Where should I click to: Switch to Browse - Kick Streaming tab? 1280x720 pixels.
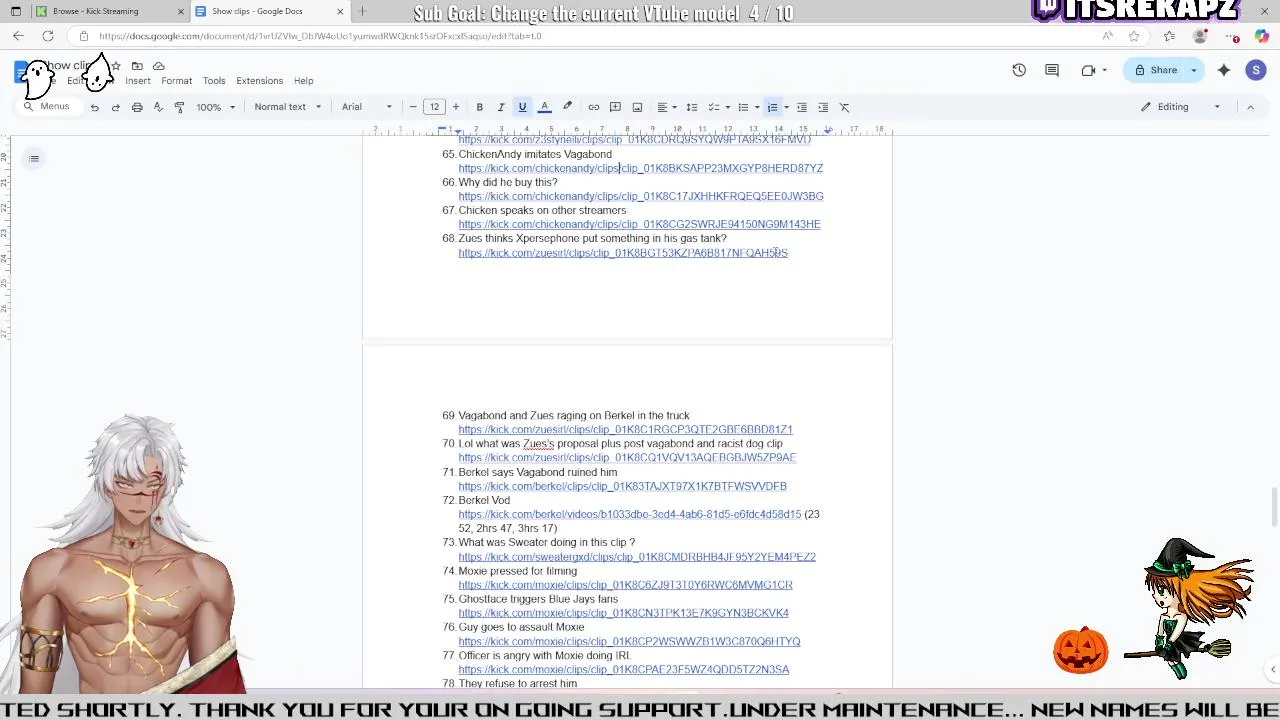(x=95, y=11)
